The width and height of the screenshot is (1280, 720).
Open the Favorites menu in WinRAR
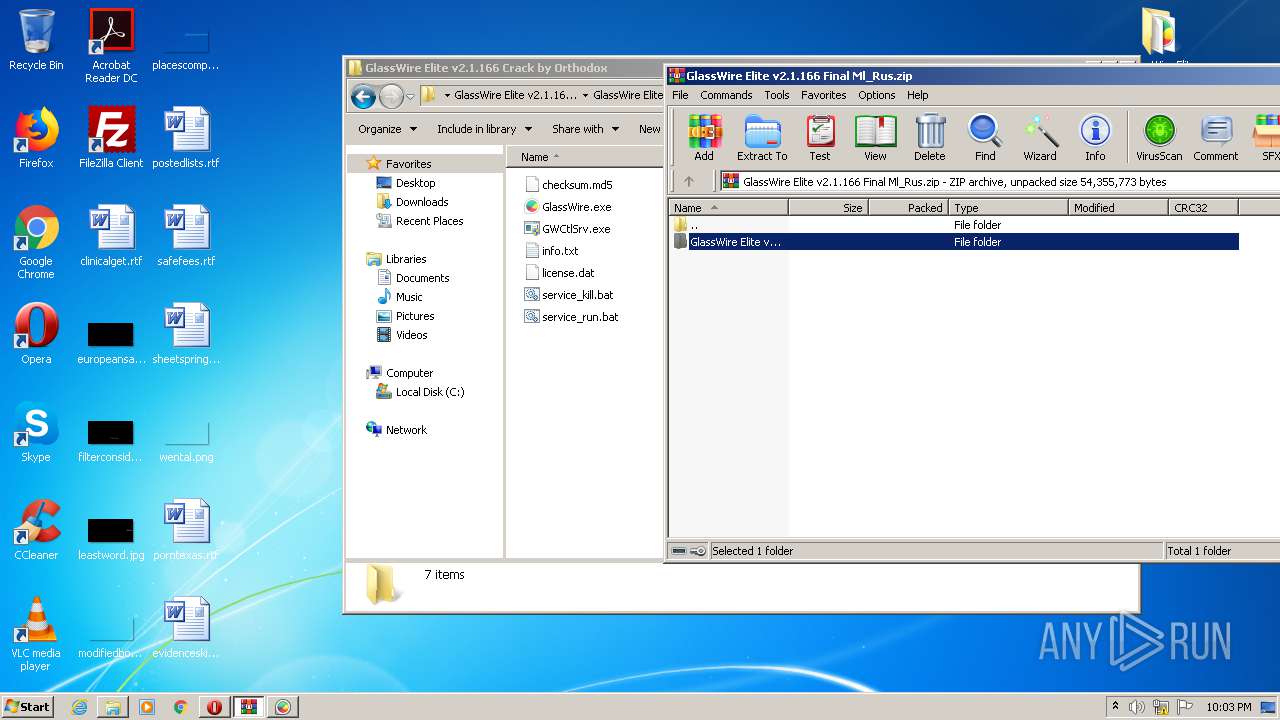coord(824,95)
